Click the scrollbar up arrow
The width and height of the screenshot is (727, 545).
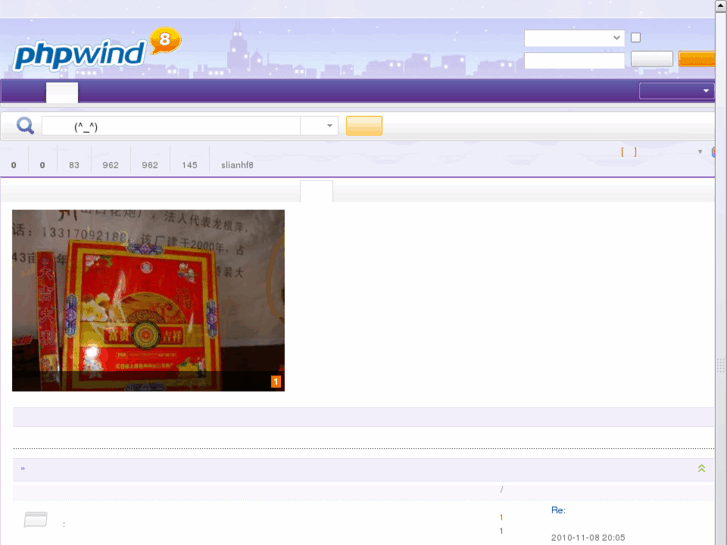point(721,6)
